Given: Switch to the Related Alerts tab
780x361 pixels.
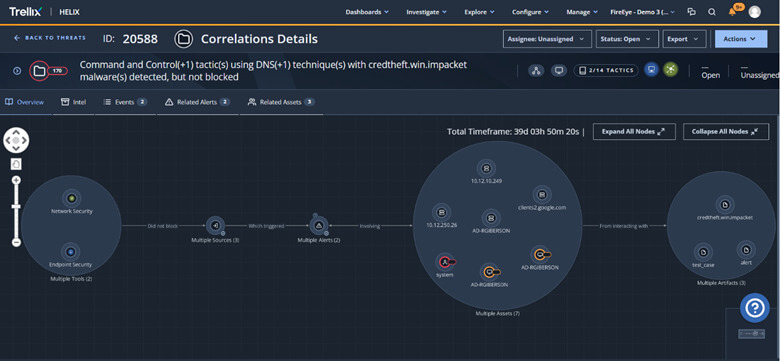Looking at the screenshot, I should point(197,102).
